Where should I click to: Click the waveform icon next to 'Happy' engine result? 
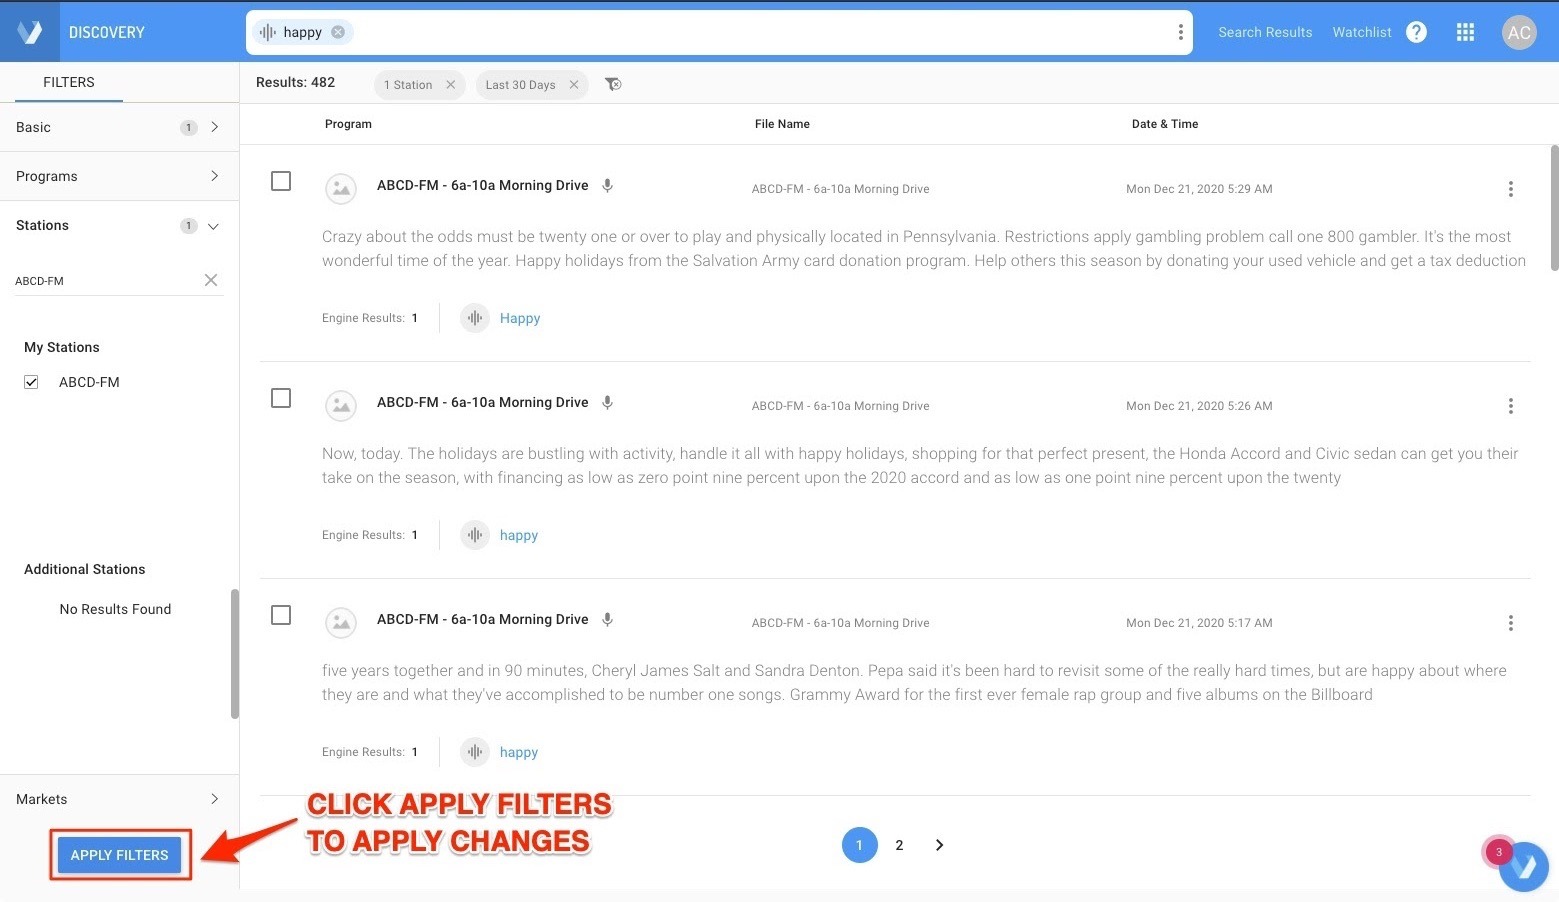pyautogui.click(x=474, y=317)
